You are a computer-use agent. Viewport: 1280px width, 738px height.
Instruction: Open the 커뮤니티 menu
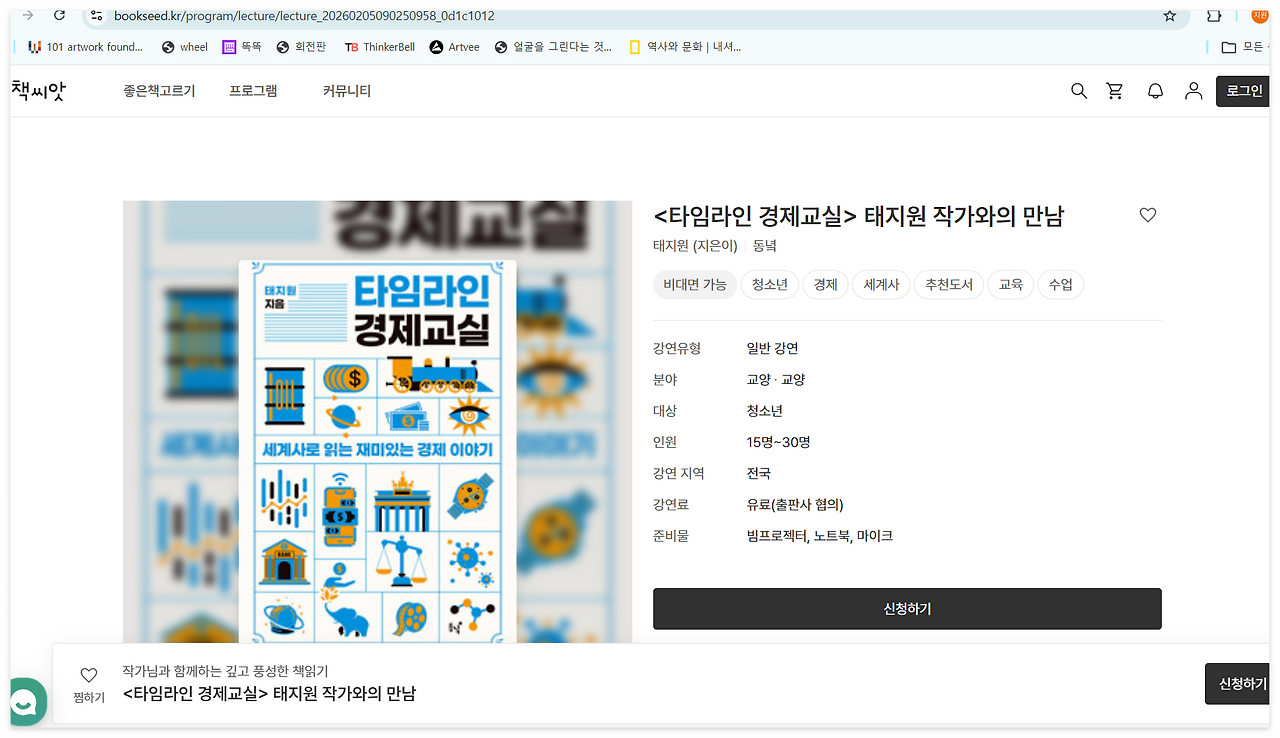click(x=347, y=91)
